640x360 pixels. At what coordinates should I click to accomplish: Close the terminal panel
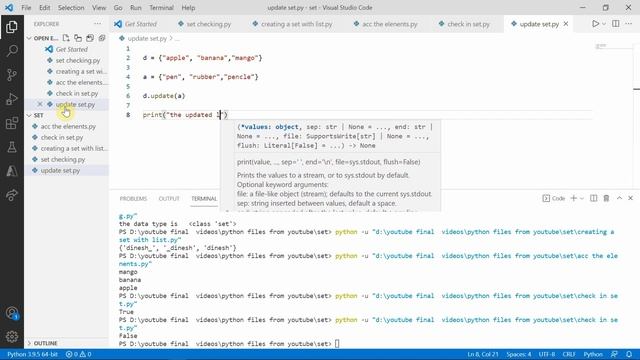631,198
